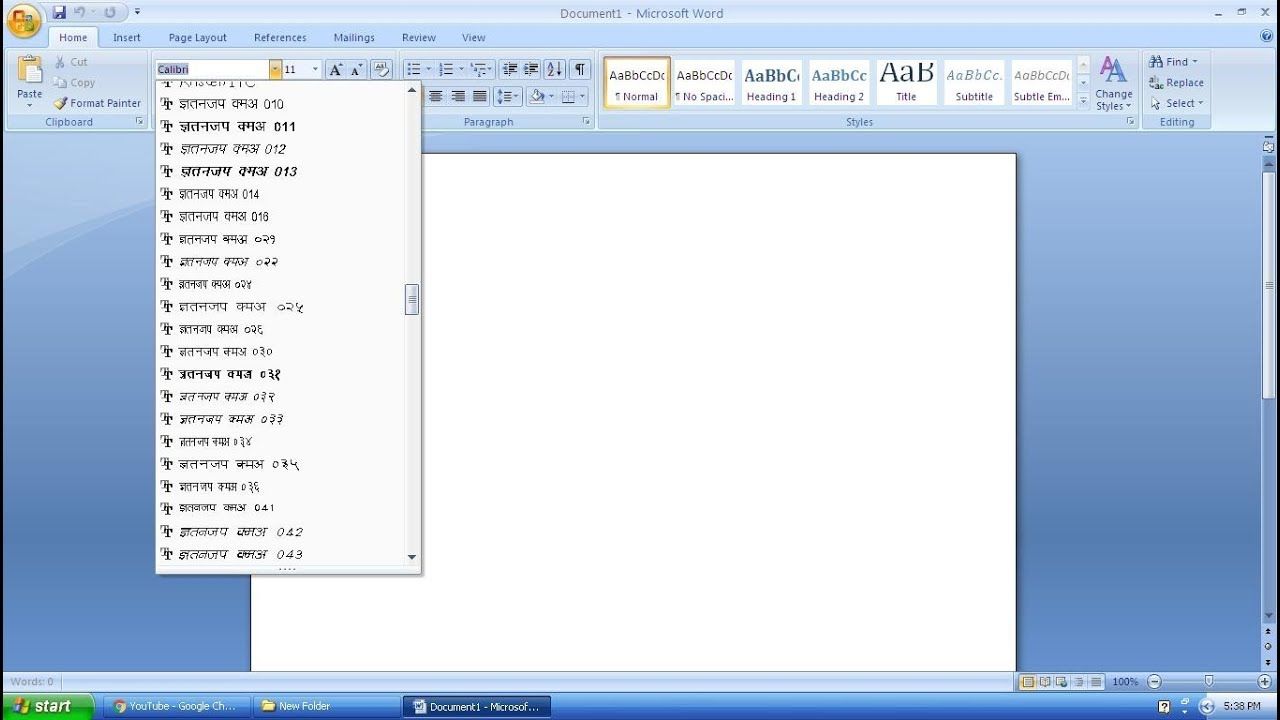Viewport: 1280px width, 720px height.
Task: Click the Sort icon in Paragraph group
Action: pyautogui.click(x=554, y=69)
